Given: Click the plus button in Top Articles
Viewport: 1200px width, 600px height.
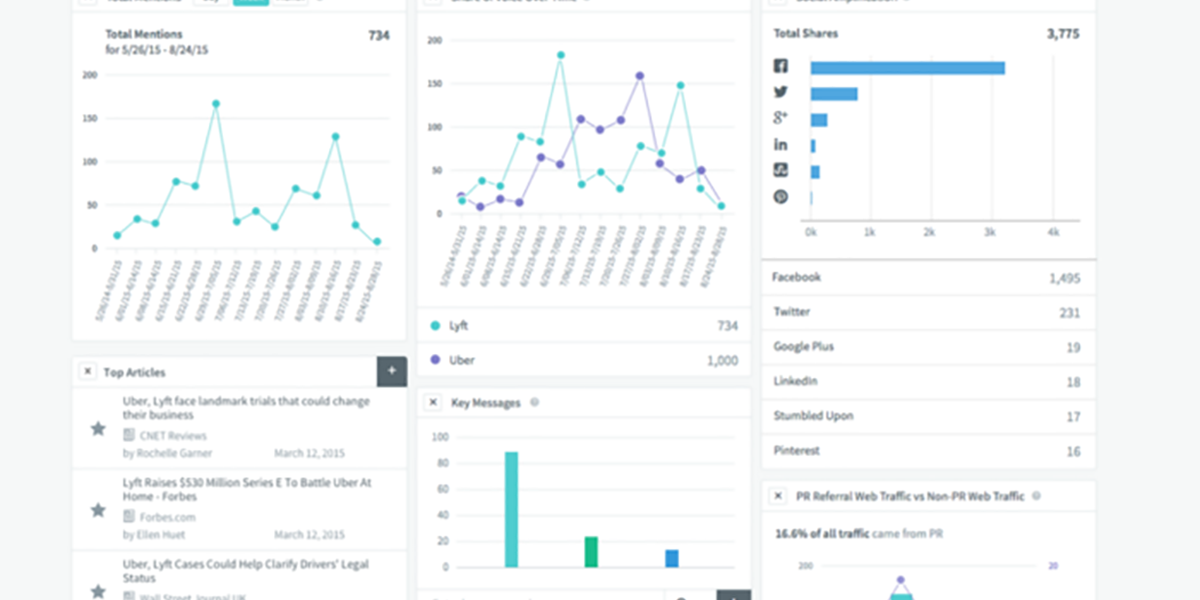Looking at the screenshot, I should click(x=391, y=371).
